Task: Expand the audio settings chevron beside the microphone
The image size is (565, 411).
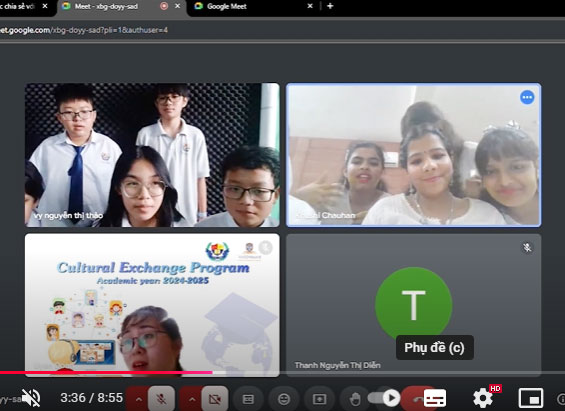Action: 138,399
